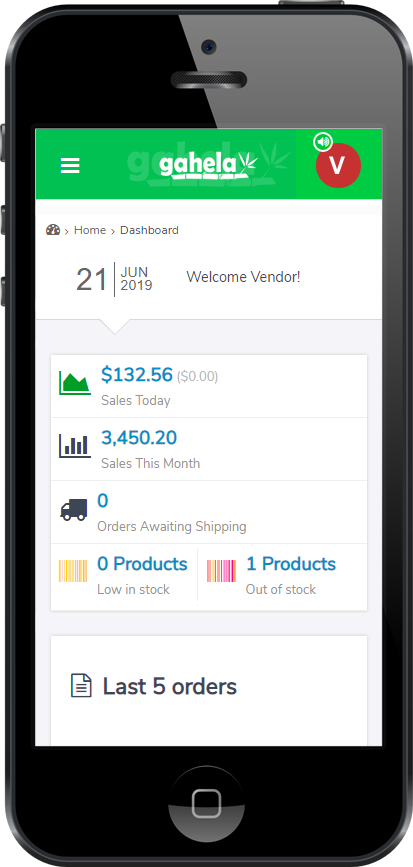This screenshot has width=413, height=867.
Task: Click the shipping truck icon
Action: (x=74, y=509)
